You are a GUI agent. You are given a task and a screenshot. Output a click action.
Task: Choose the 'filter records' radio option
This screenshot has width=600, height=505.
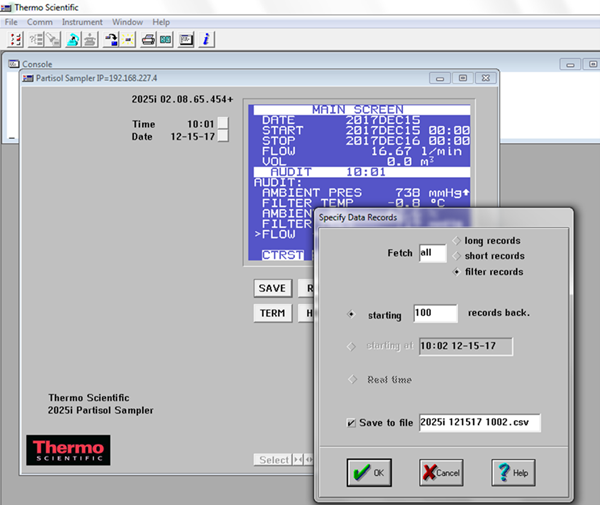tap(458, 272)
